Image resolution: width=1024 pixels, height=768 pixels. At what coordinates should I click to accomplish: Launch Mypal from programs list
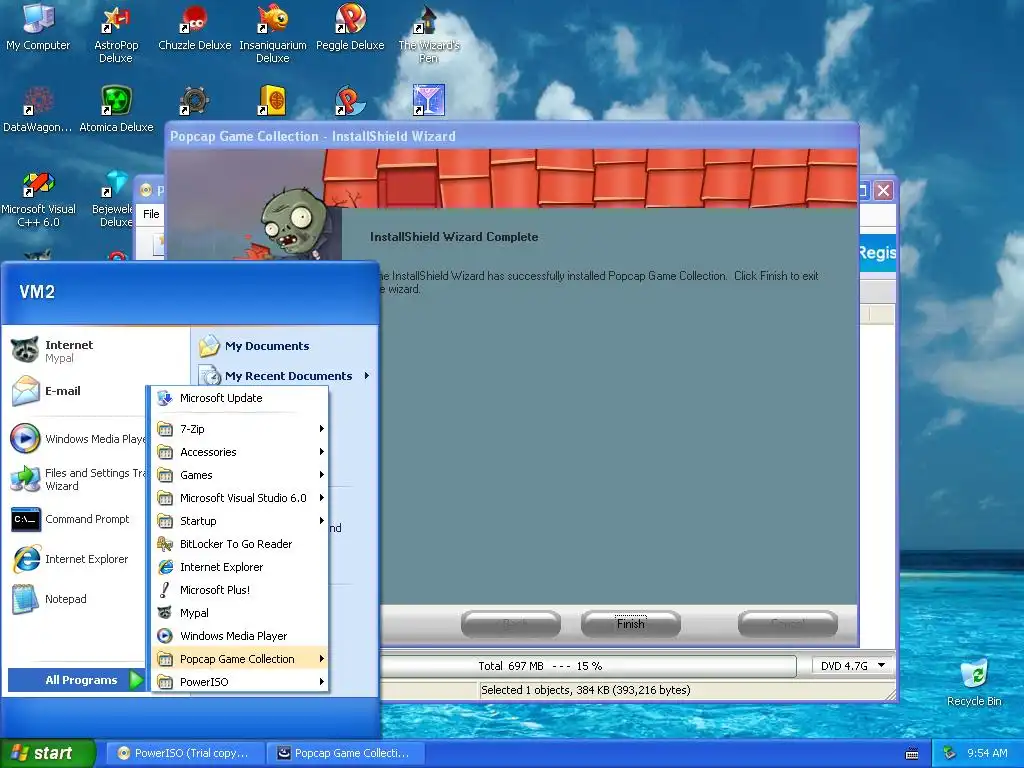(x=240, y=613)
